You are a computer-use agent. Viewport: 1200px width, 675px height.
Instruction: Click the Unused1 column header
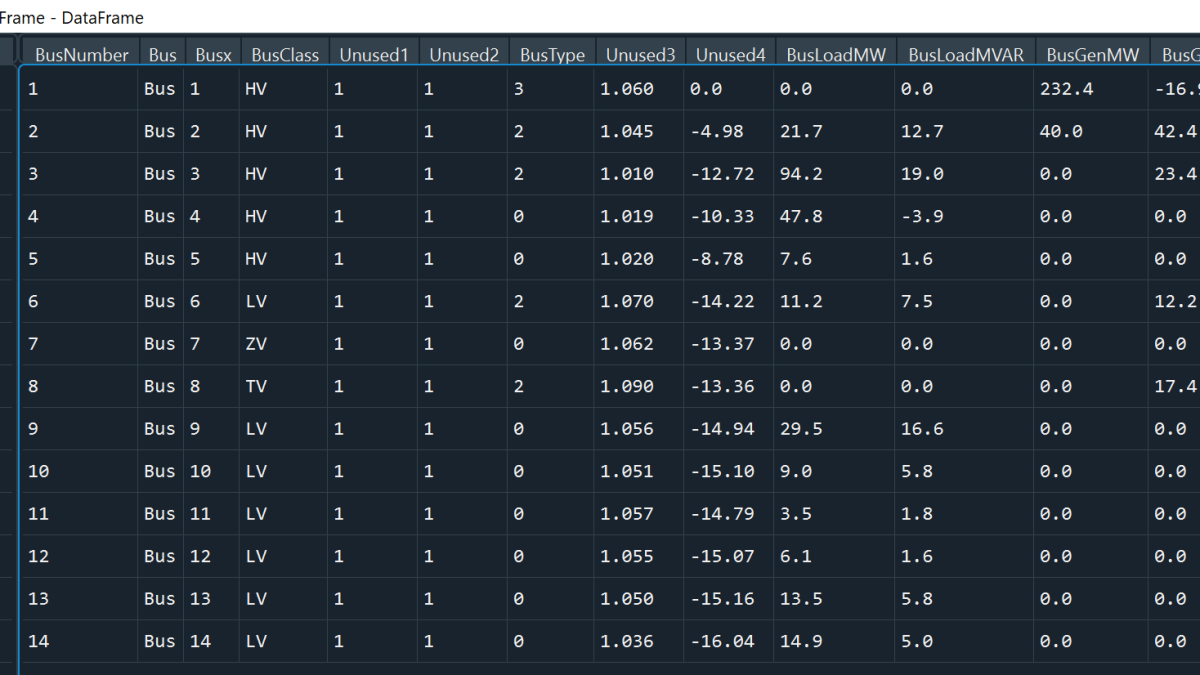point(373,55)
